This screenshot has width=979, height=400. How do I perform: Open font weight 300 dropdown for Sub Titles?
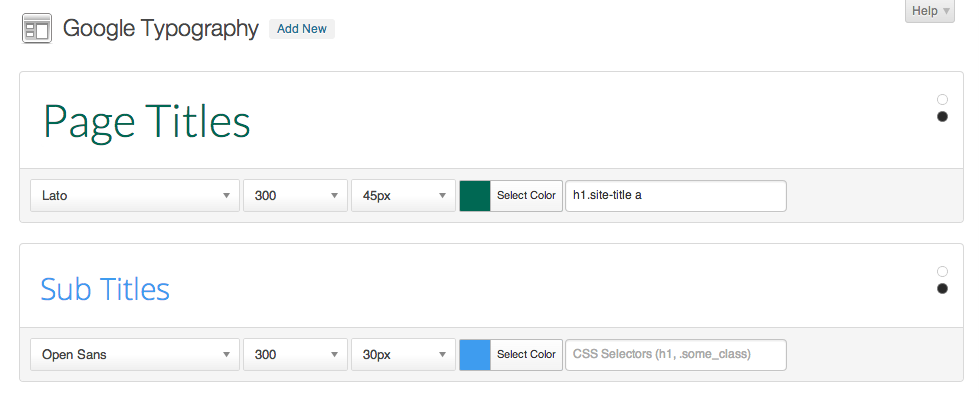click(295, 354)
